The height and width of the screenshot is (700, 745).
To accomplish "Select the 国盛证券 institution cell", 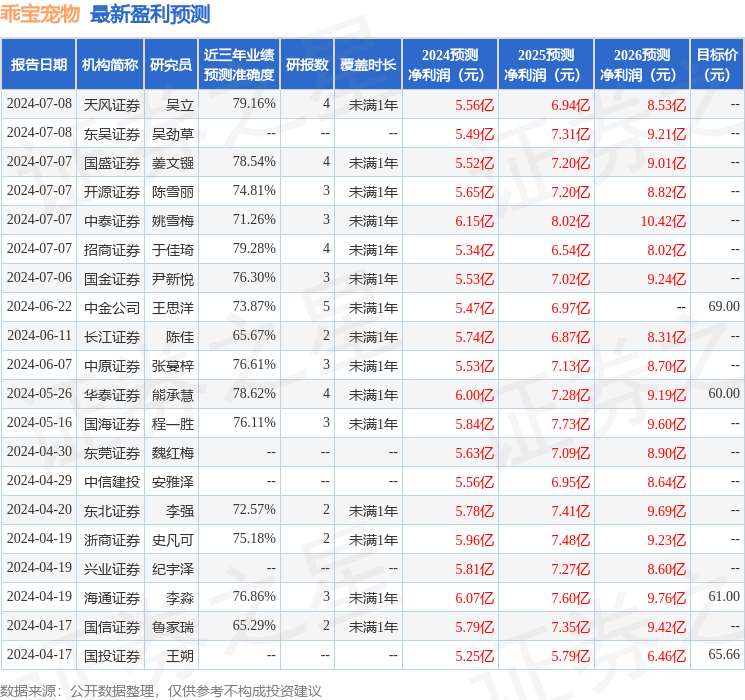I will pos(112,163).
